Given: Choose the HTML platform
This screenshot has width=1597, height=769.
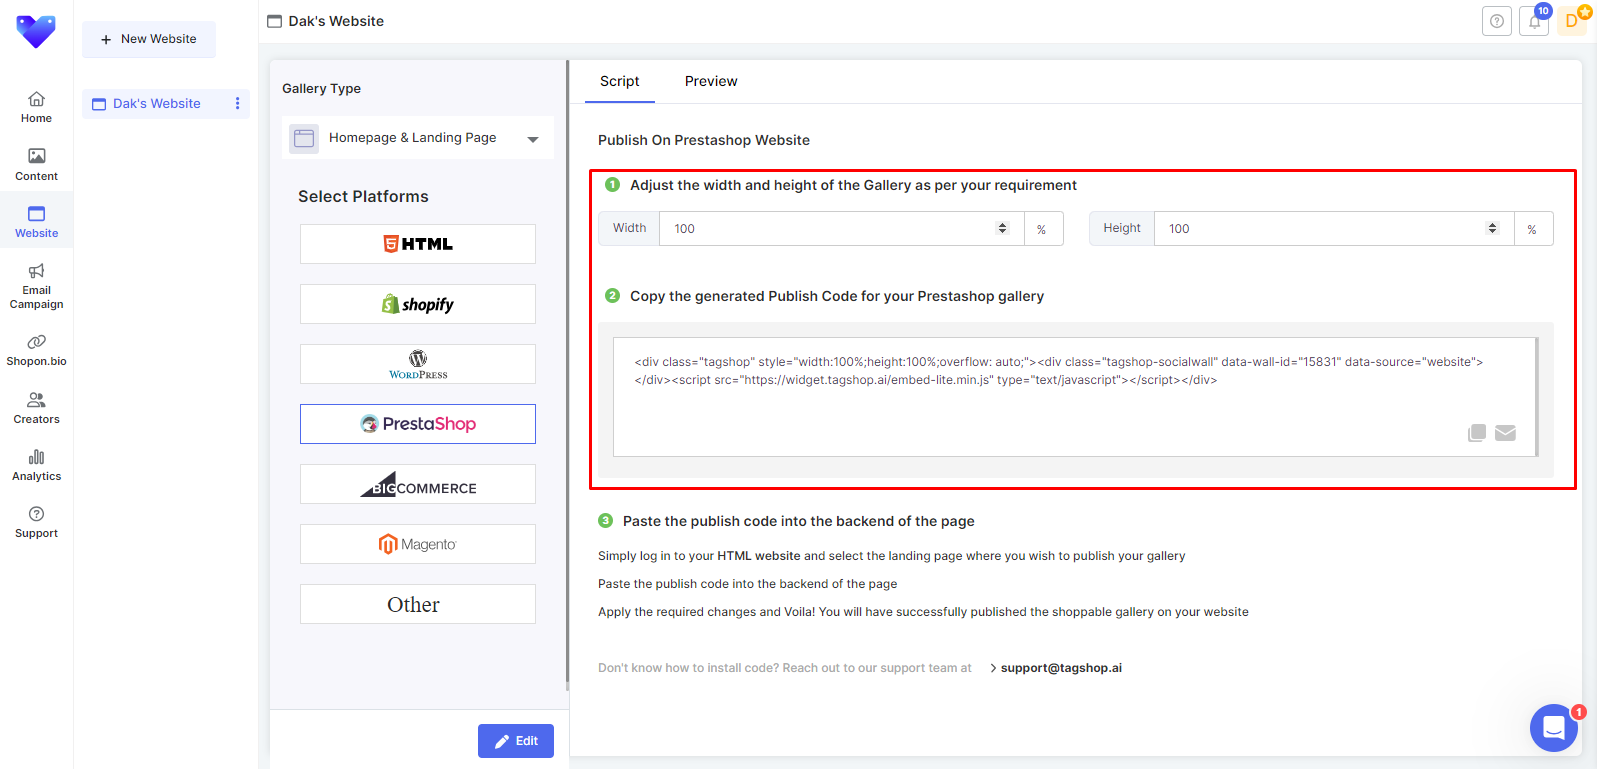Looking at the screenshot, I should click(418, 244).
